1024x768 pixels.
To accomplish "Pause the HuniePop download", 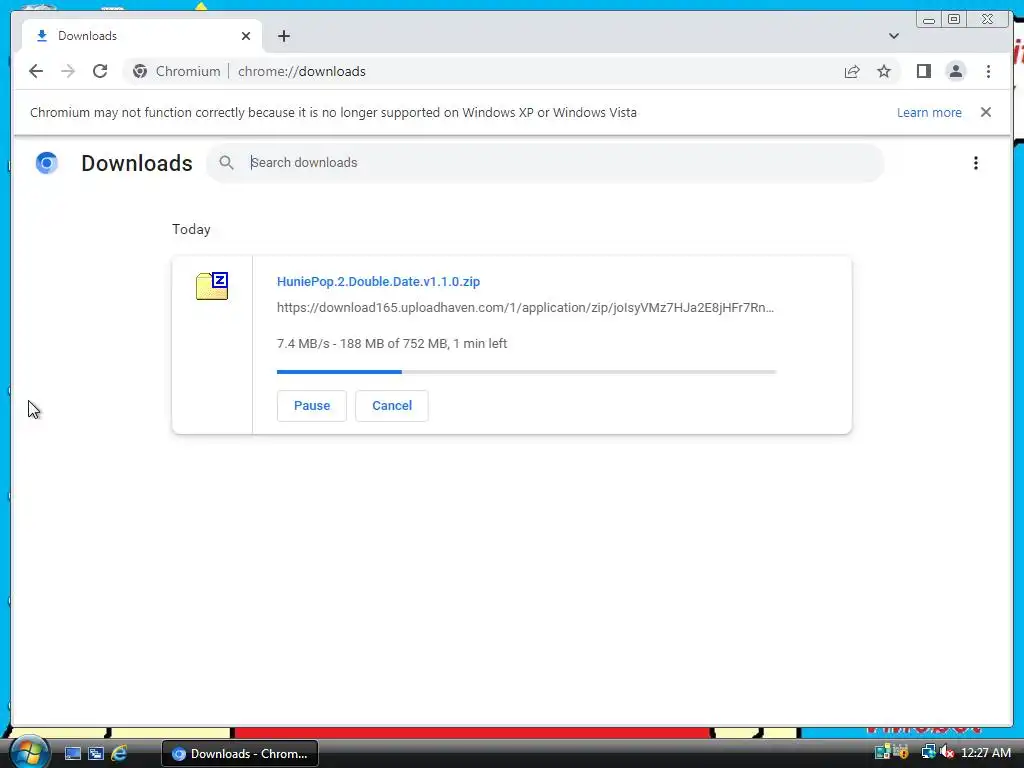I will click(x=312, y=406).
